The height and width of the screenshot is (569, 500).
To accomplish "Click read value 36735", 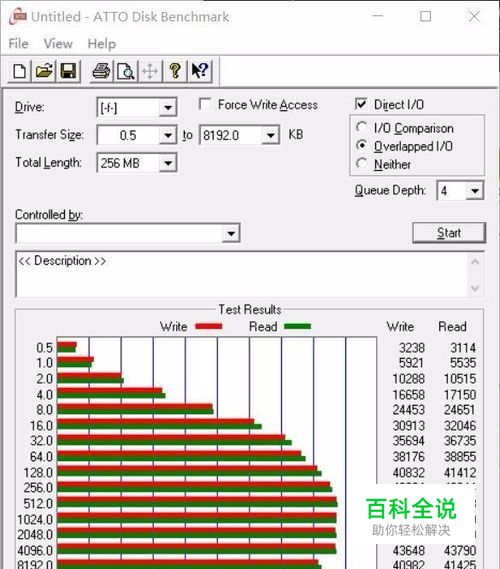I will tap(460, 441).
